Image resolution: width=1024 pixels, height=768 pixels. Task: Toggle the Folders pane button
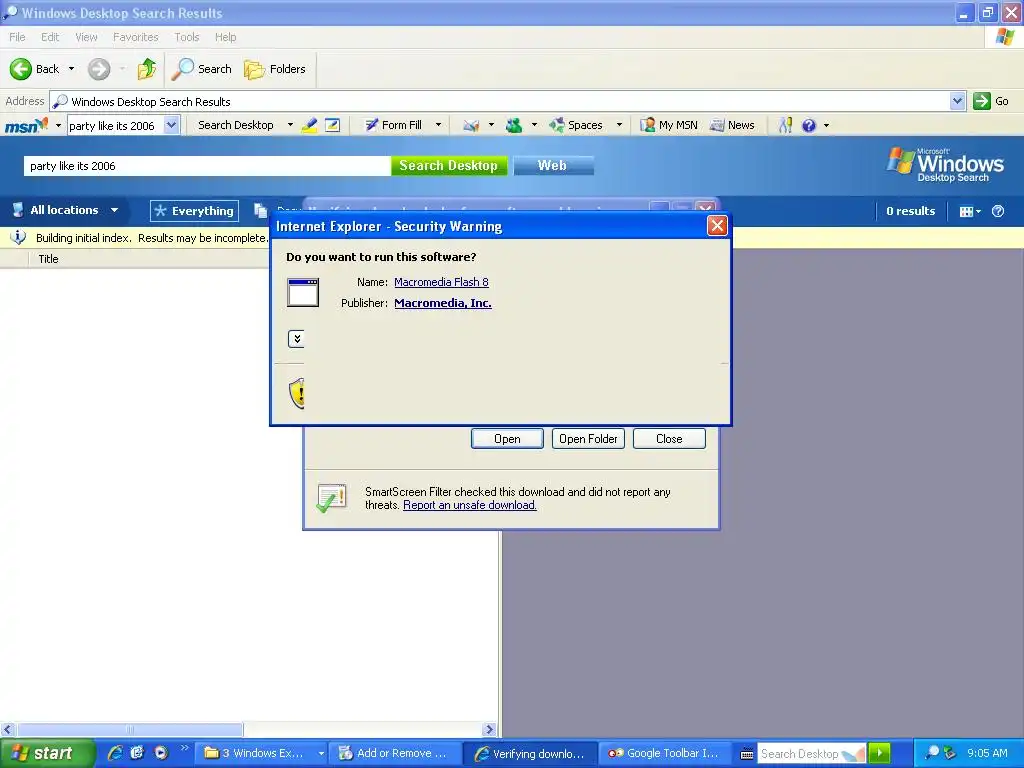(x=274, y=69)
